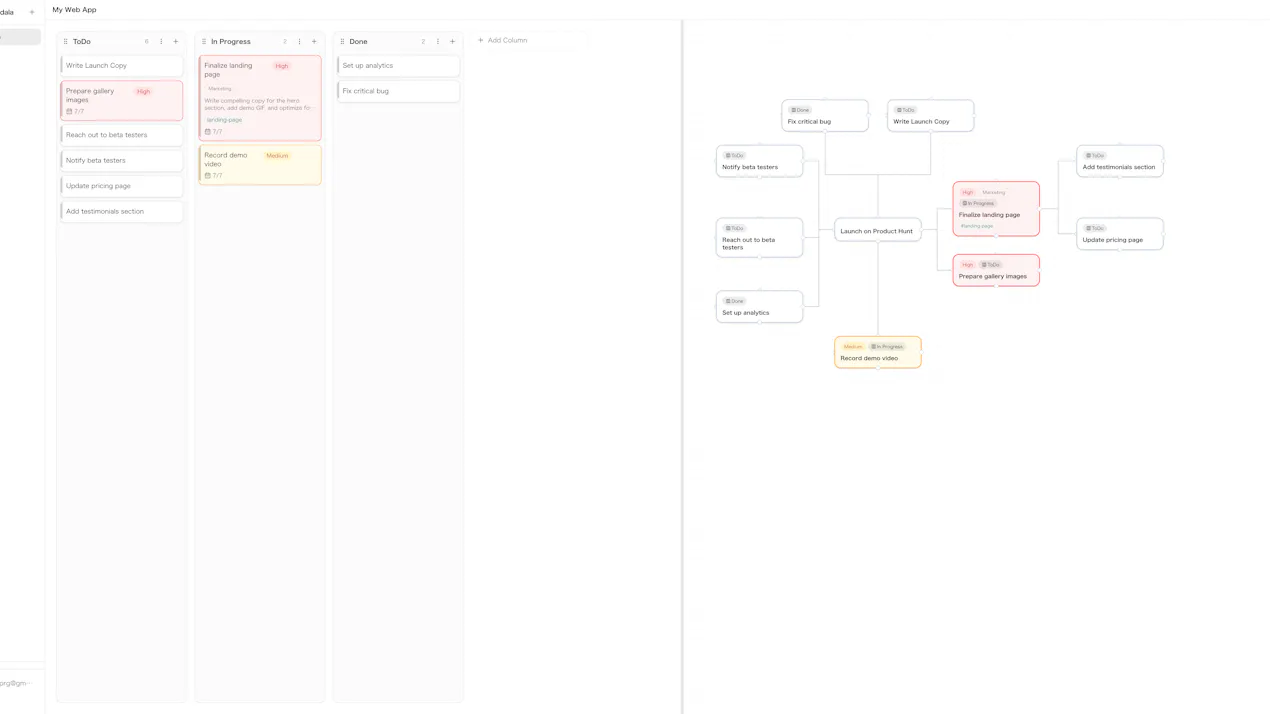This screenshot has height=714, width=1270.
Task: Click the plus icon in the left sidebar
Action: pos(31,12)
